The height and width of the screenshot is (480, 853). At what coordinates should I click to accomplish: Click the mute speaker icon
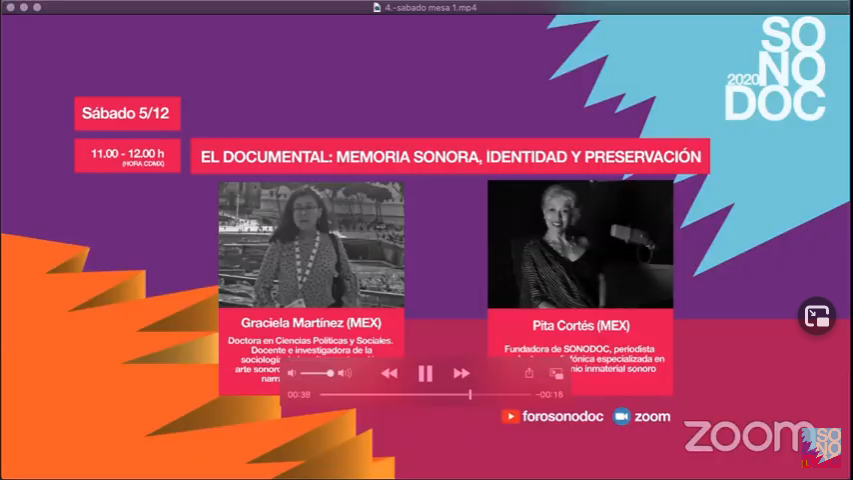coord(292,373)
